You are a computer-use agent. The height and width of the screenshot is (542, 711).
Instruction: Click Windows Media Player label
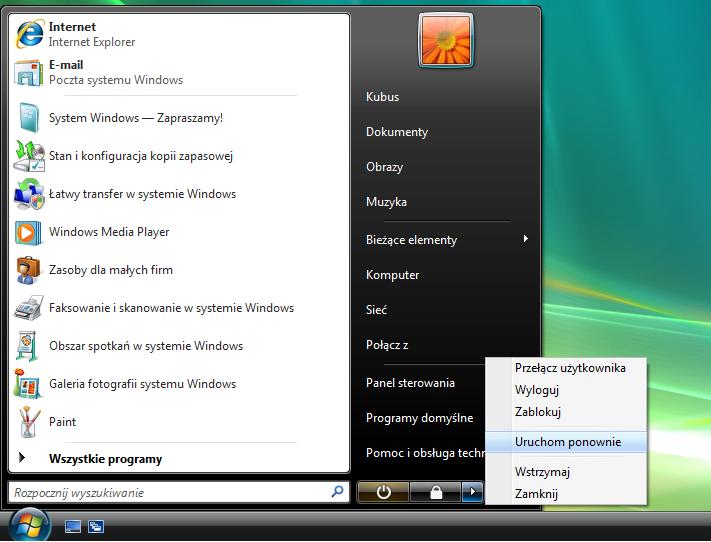point(109,232)
